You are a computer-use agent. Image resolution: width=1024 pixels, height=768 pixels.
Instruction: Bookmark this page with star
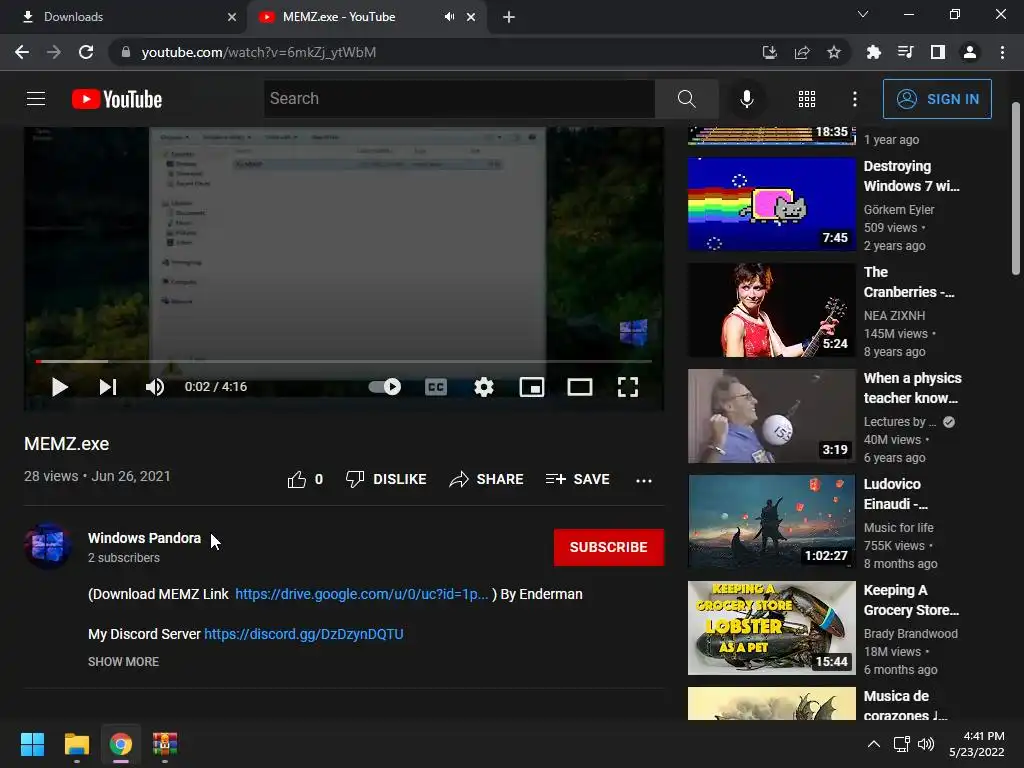click(x=834, y=52)
